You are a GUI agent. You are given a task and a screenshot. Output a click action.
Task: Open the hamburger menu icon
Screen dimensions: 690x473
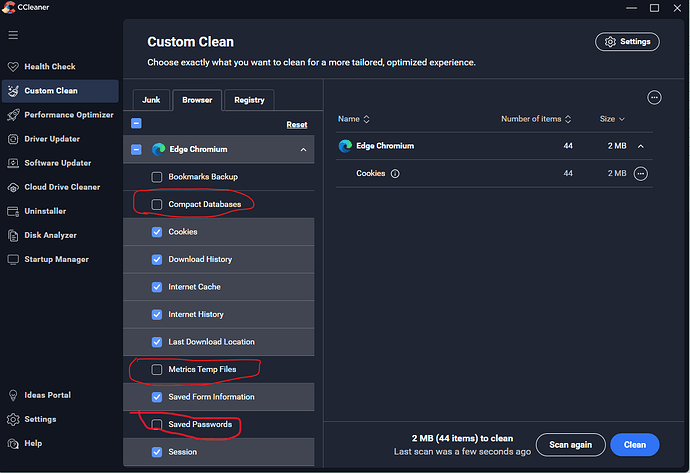coord(13,35)
